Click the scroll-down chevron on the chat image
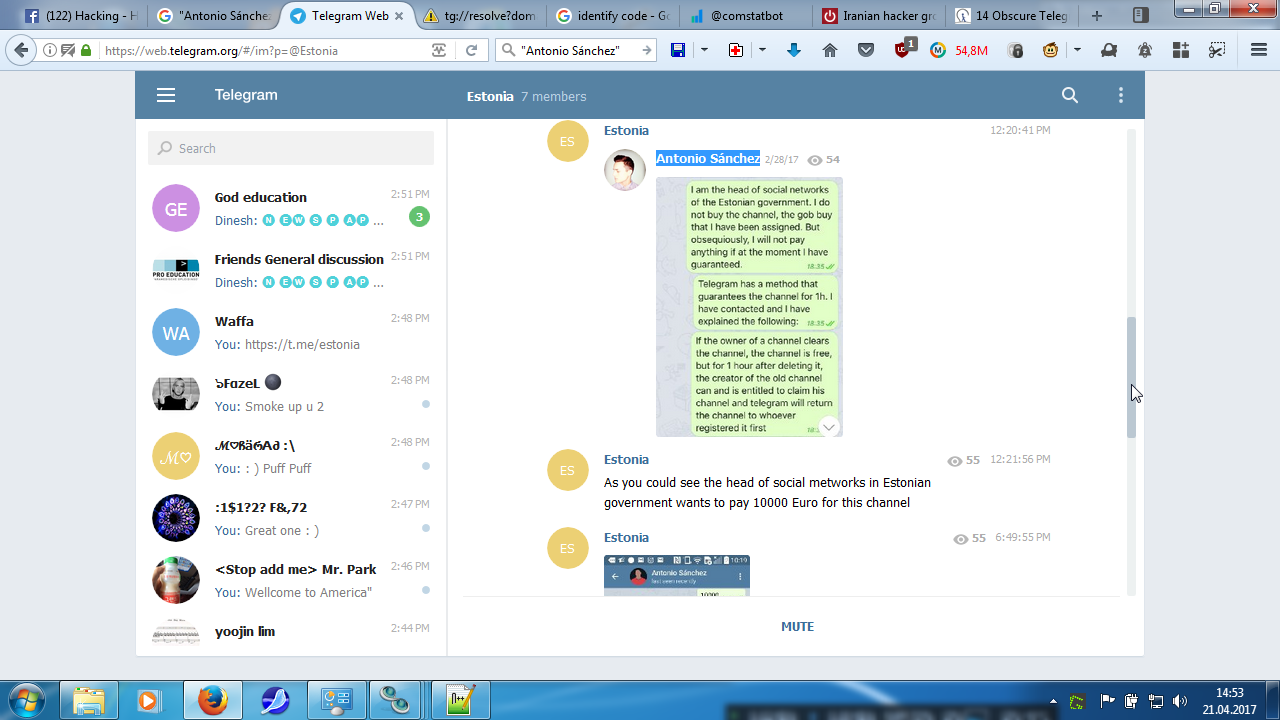 (829, 427)
